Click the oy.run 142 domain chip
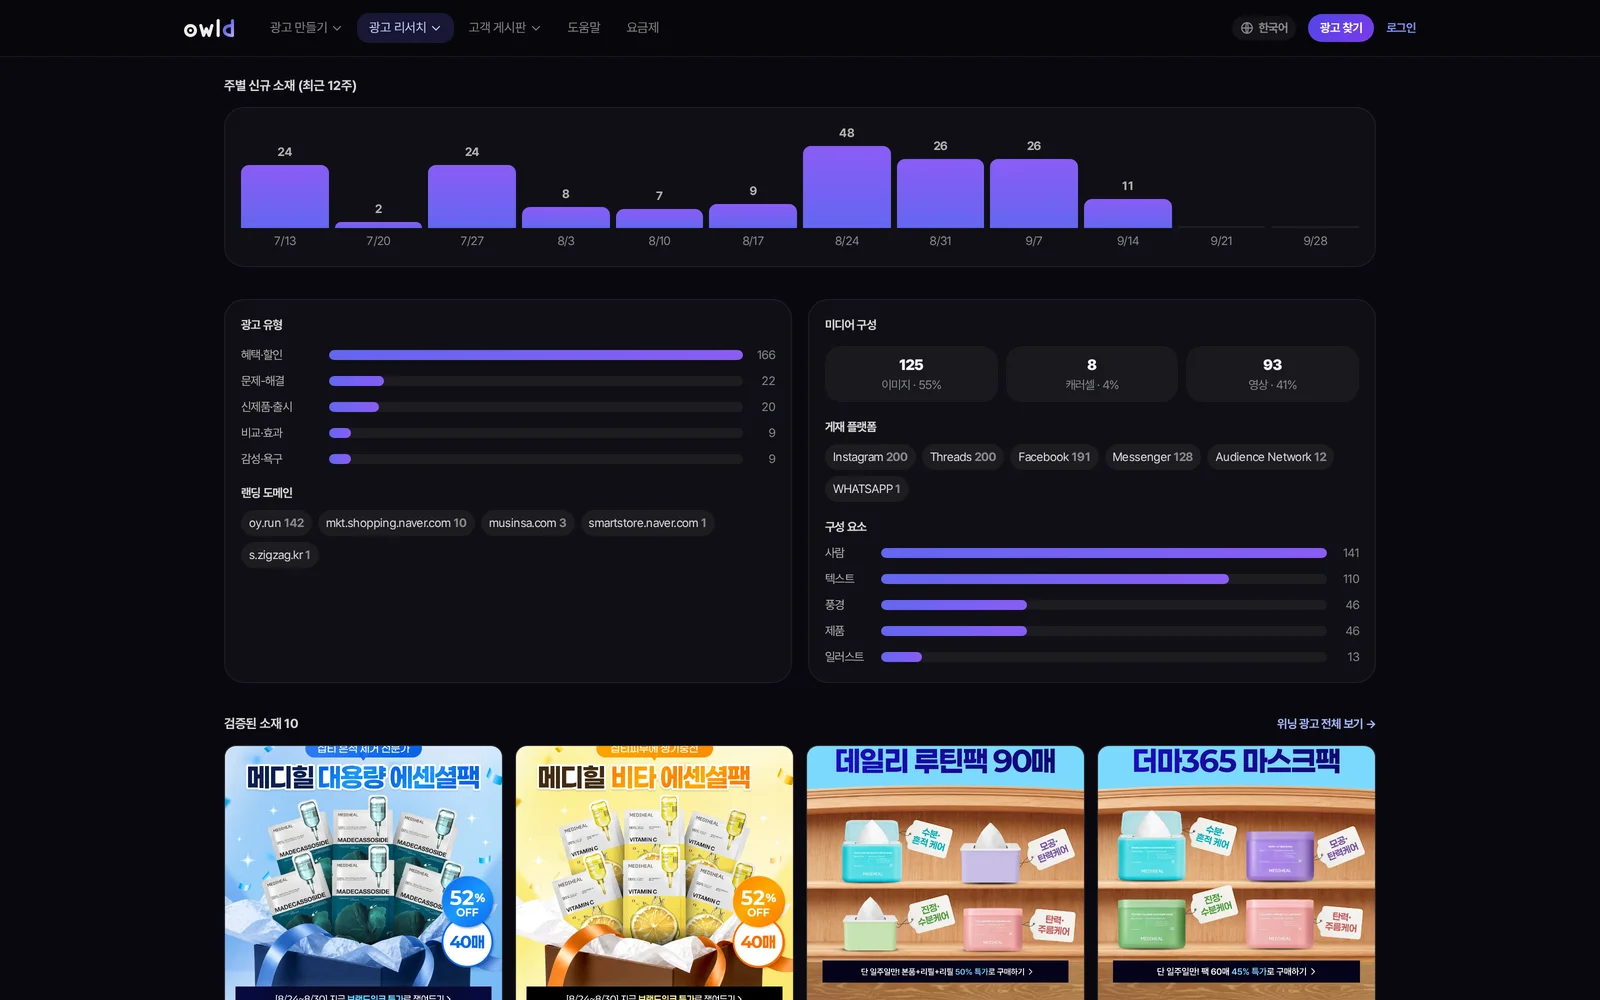 [x=276, y=523]
